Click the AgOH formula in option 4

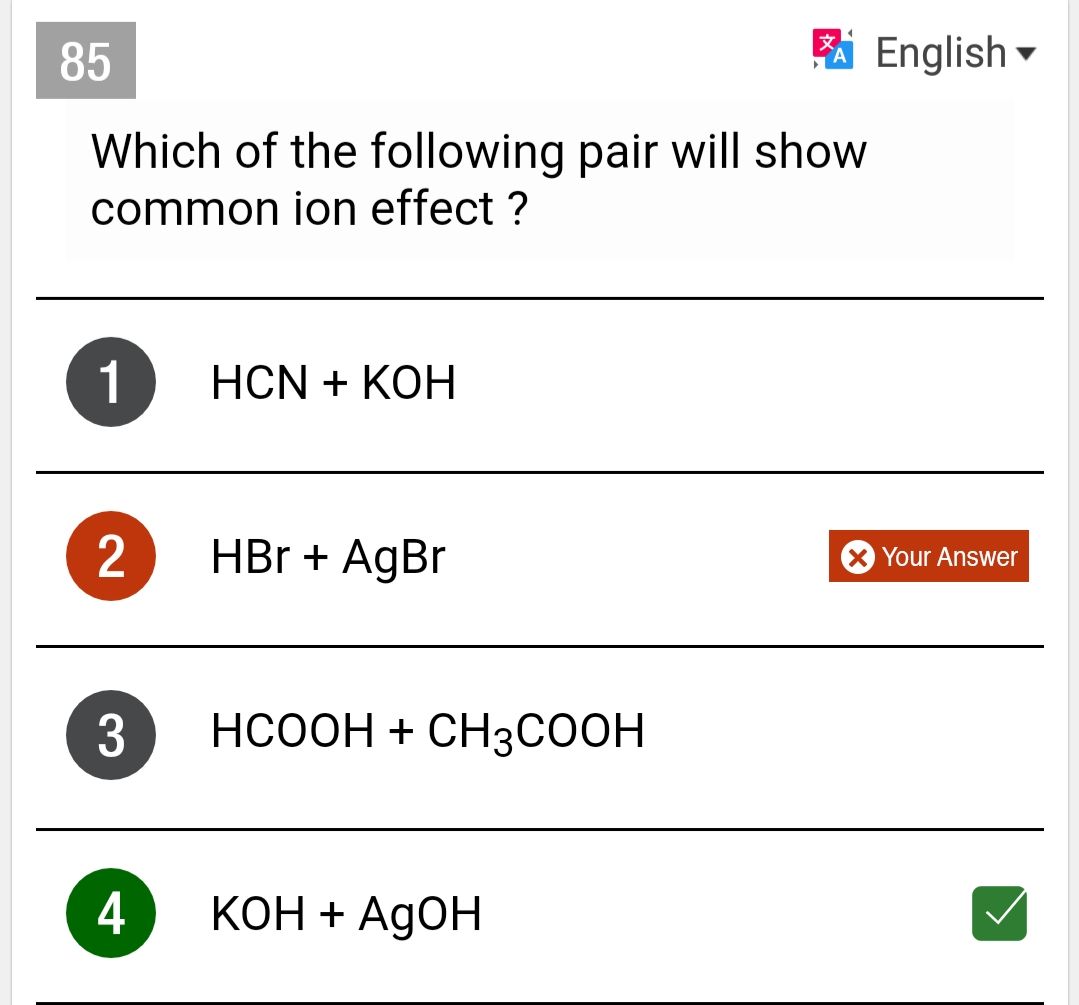click(x=420, y=914)
